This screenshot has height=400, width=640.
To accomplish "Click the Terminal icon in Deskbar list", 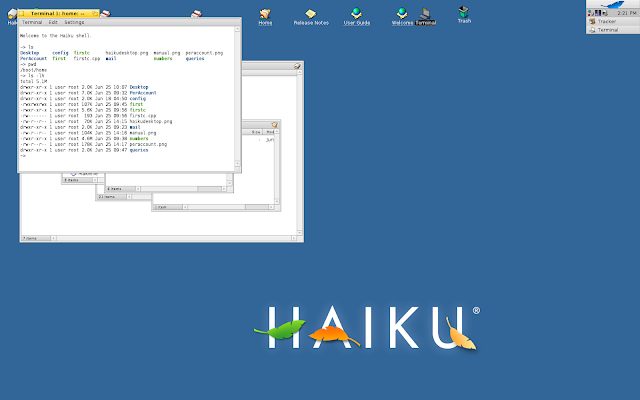I will click(x=592, y=30).
